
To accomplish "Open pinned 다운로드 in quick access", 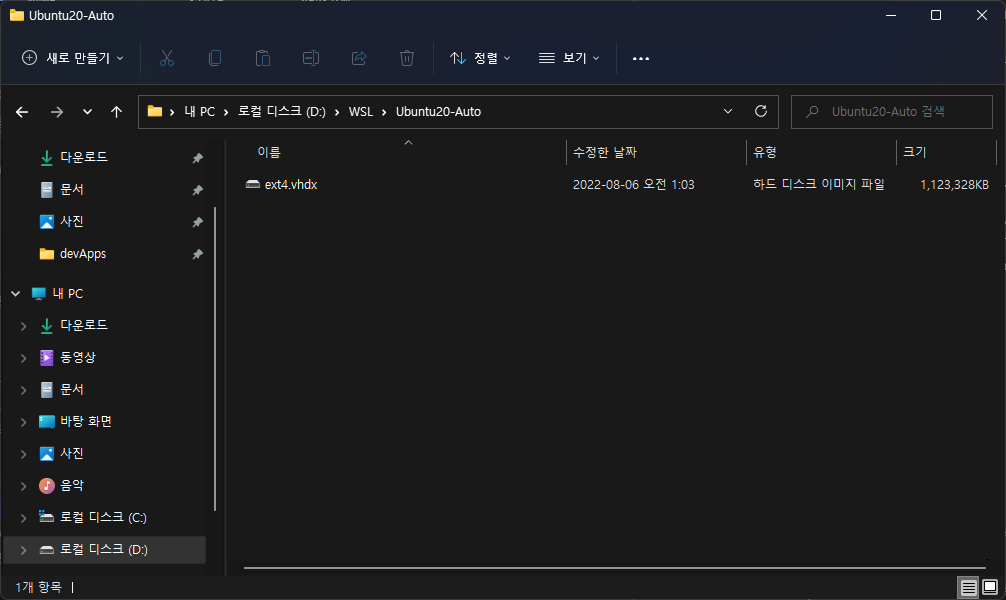I will [83, 157].
